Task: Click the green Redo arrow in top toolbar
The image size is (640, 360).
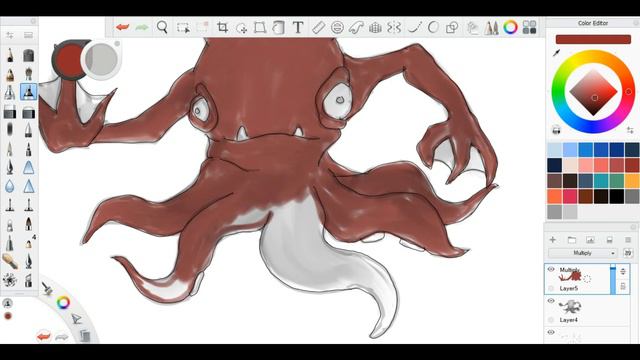Action: pos(142,27)
